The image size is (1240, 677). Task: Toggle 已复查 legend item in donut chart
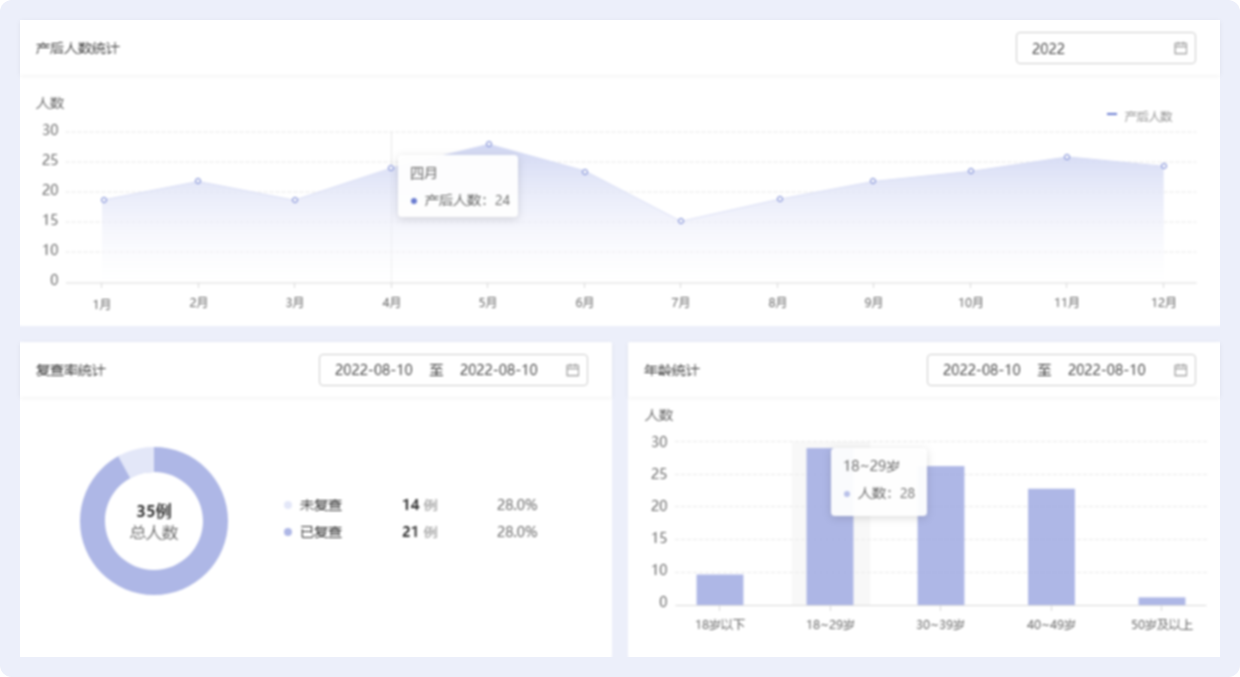coord(313,532)
